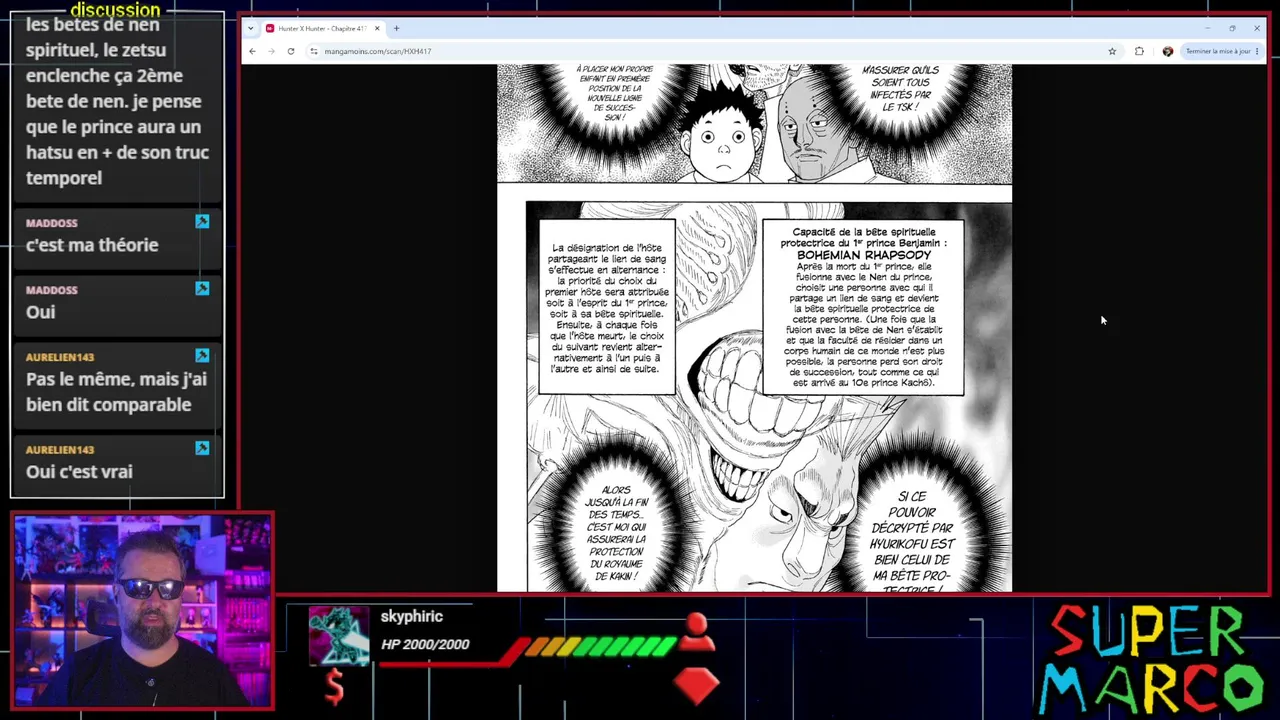Screen dimensions: 1280x720
Task: Click moderator badge on "c'est ma théorie" message
Action: (x=202, y=221)
